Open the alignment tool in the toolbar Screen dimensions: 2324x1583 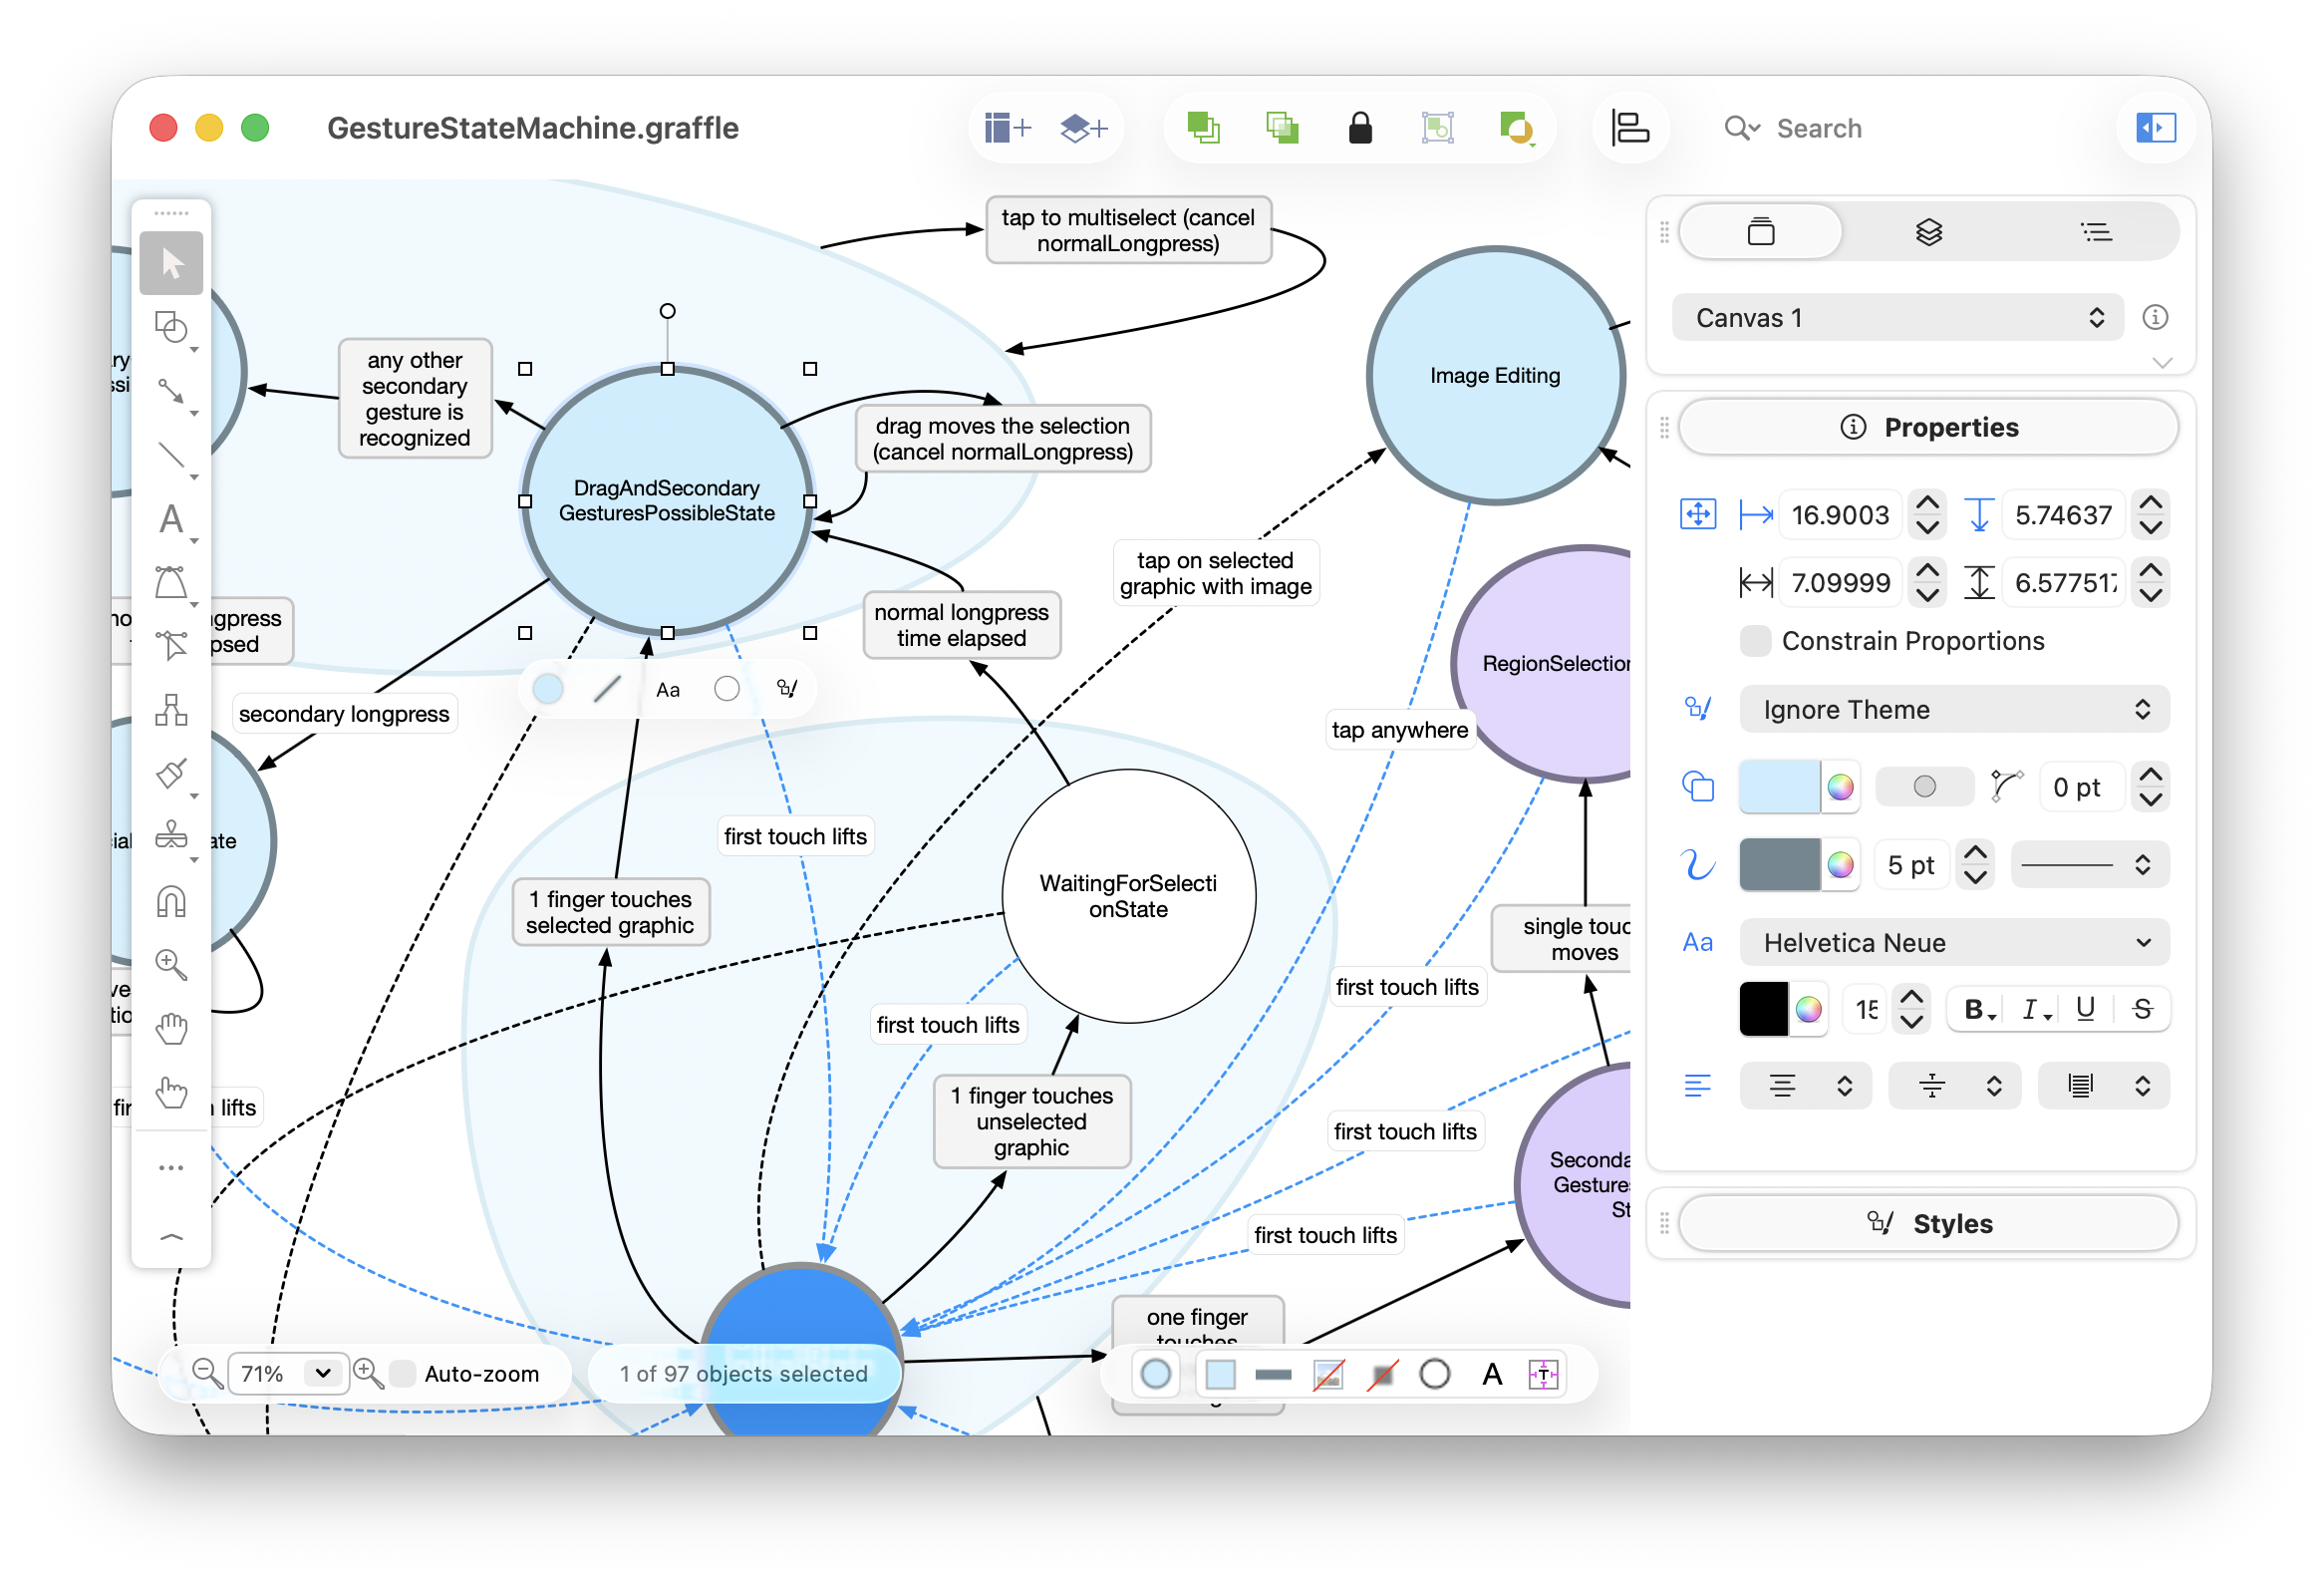(x=1630, y=128)
